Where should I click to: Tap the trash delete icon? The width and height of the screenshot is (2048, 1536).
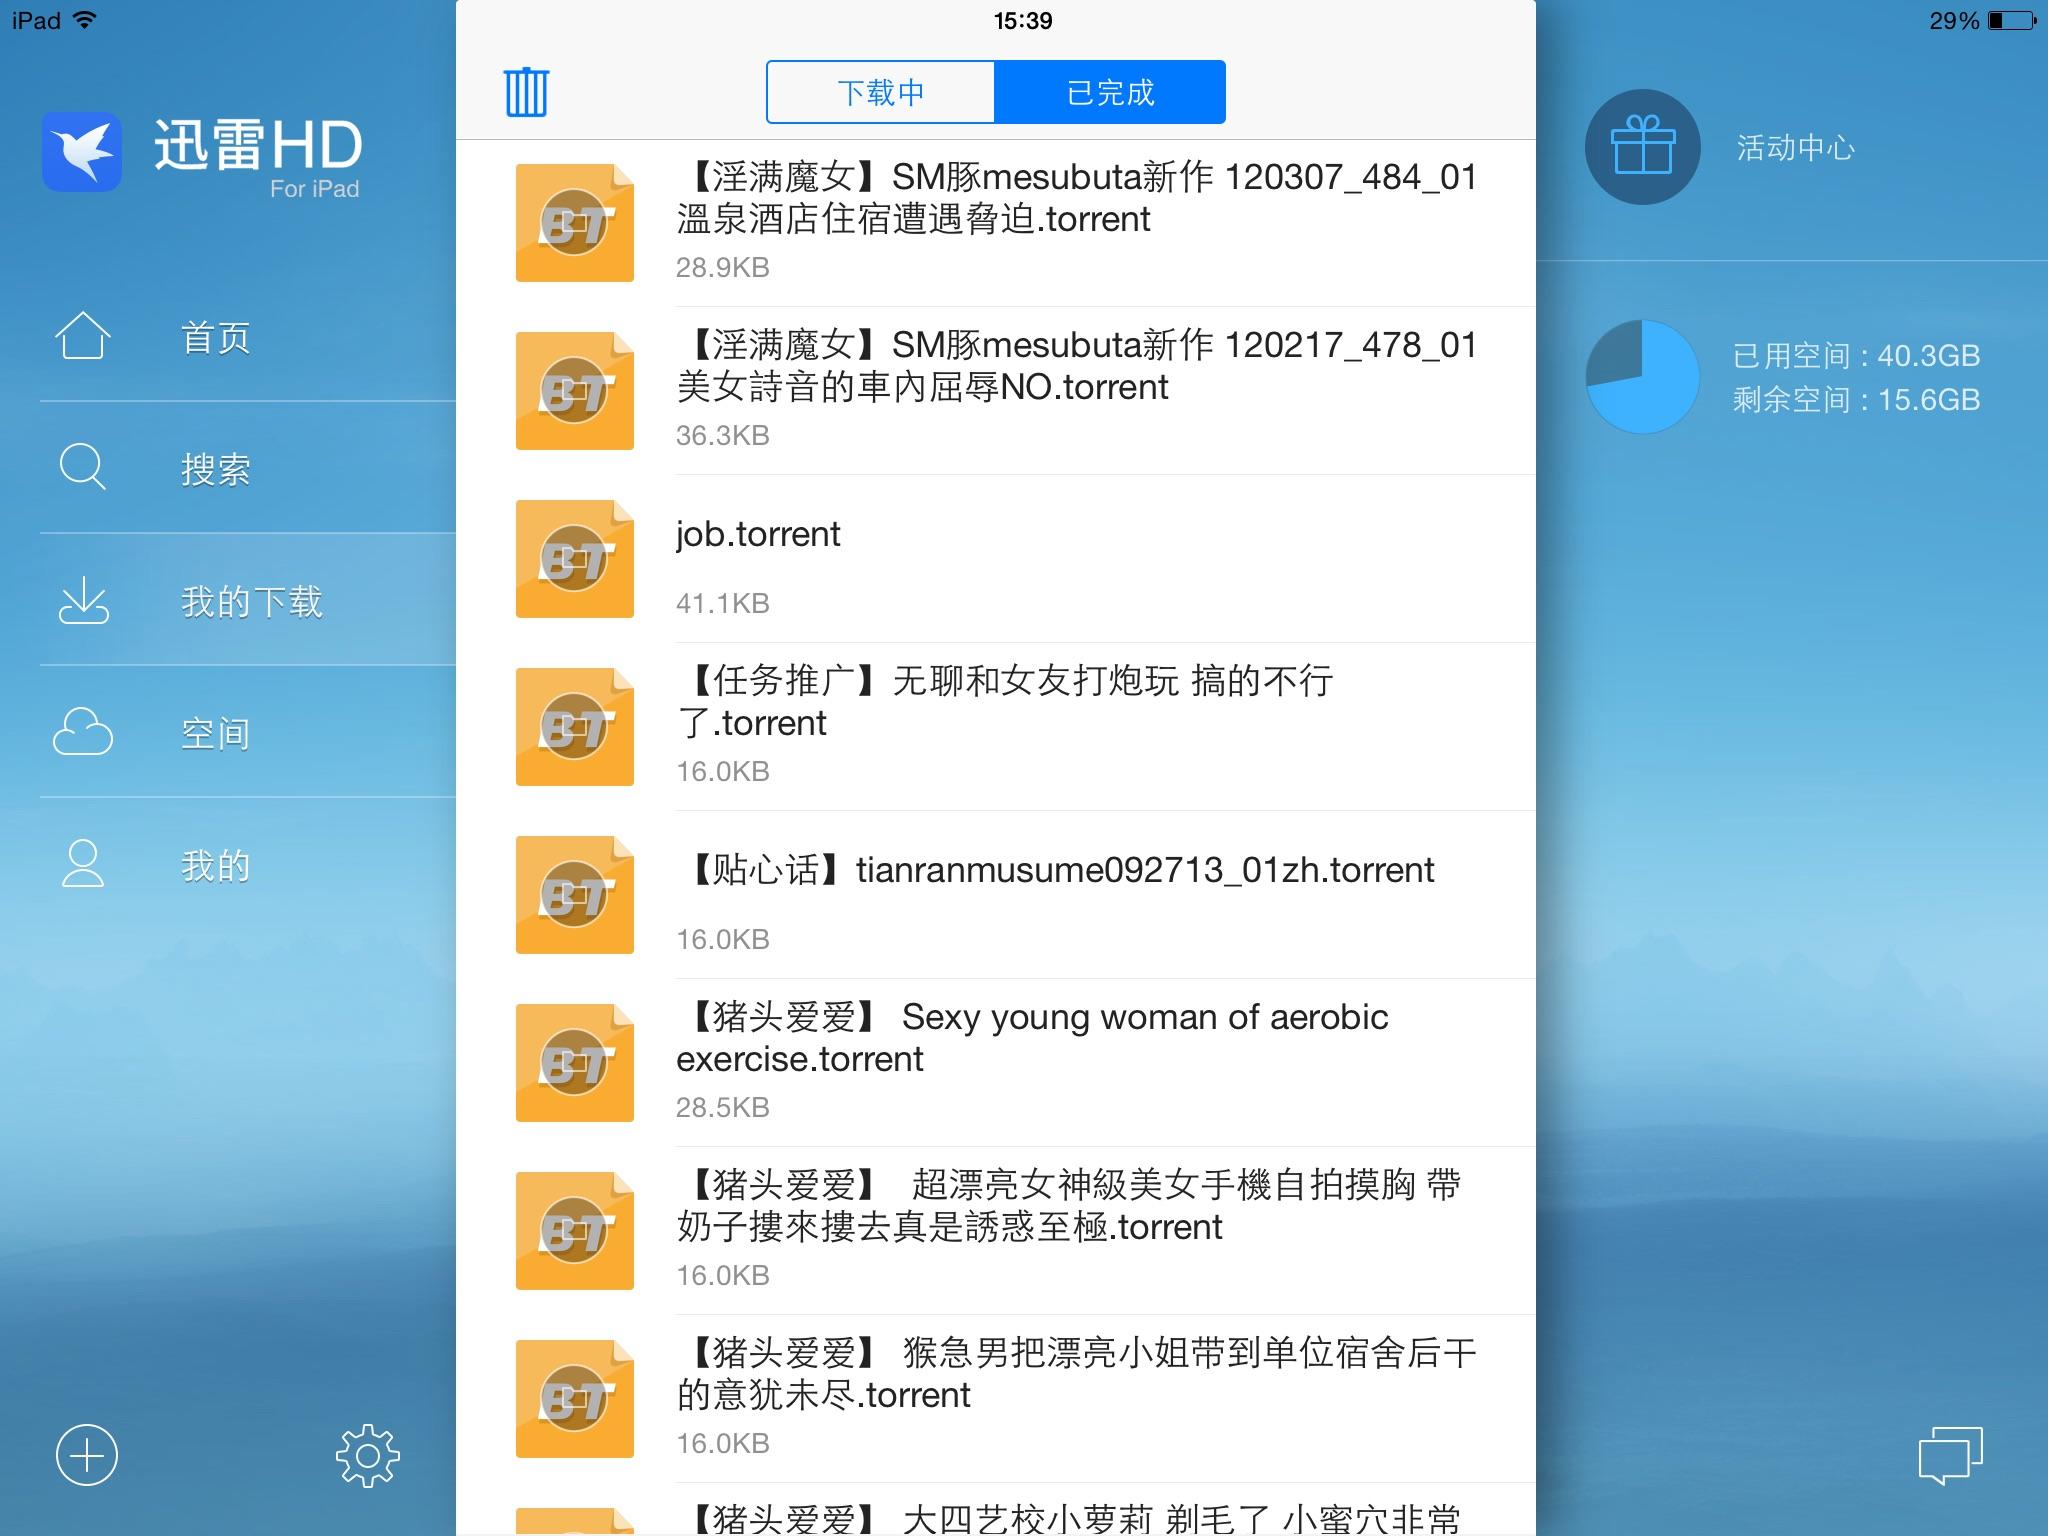click(526, 92)
